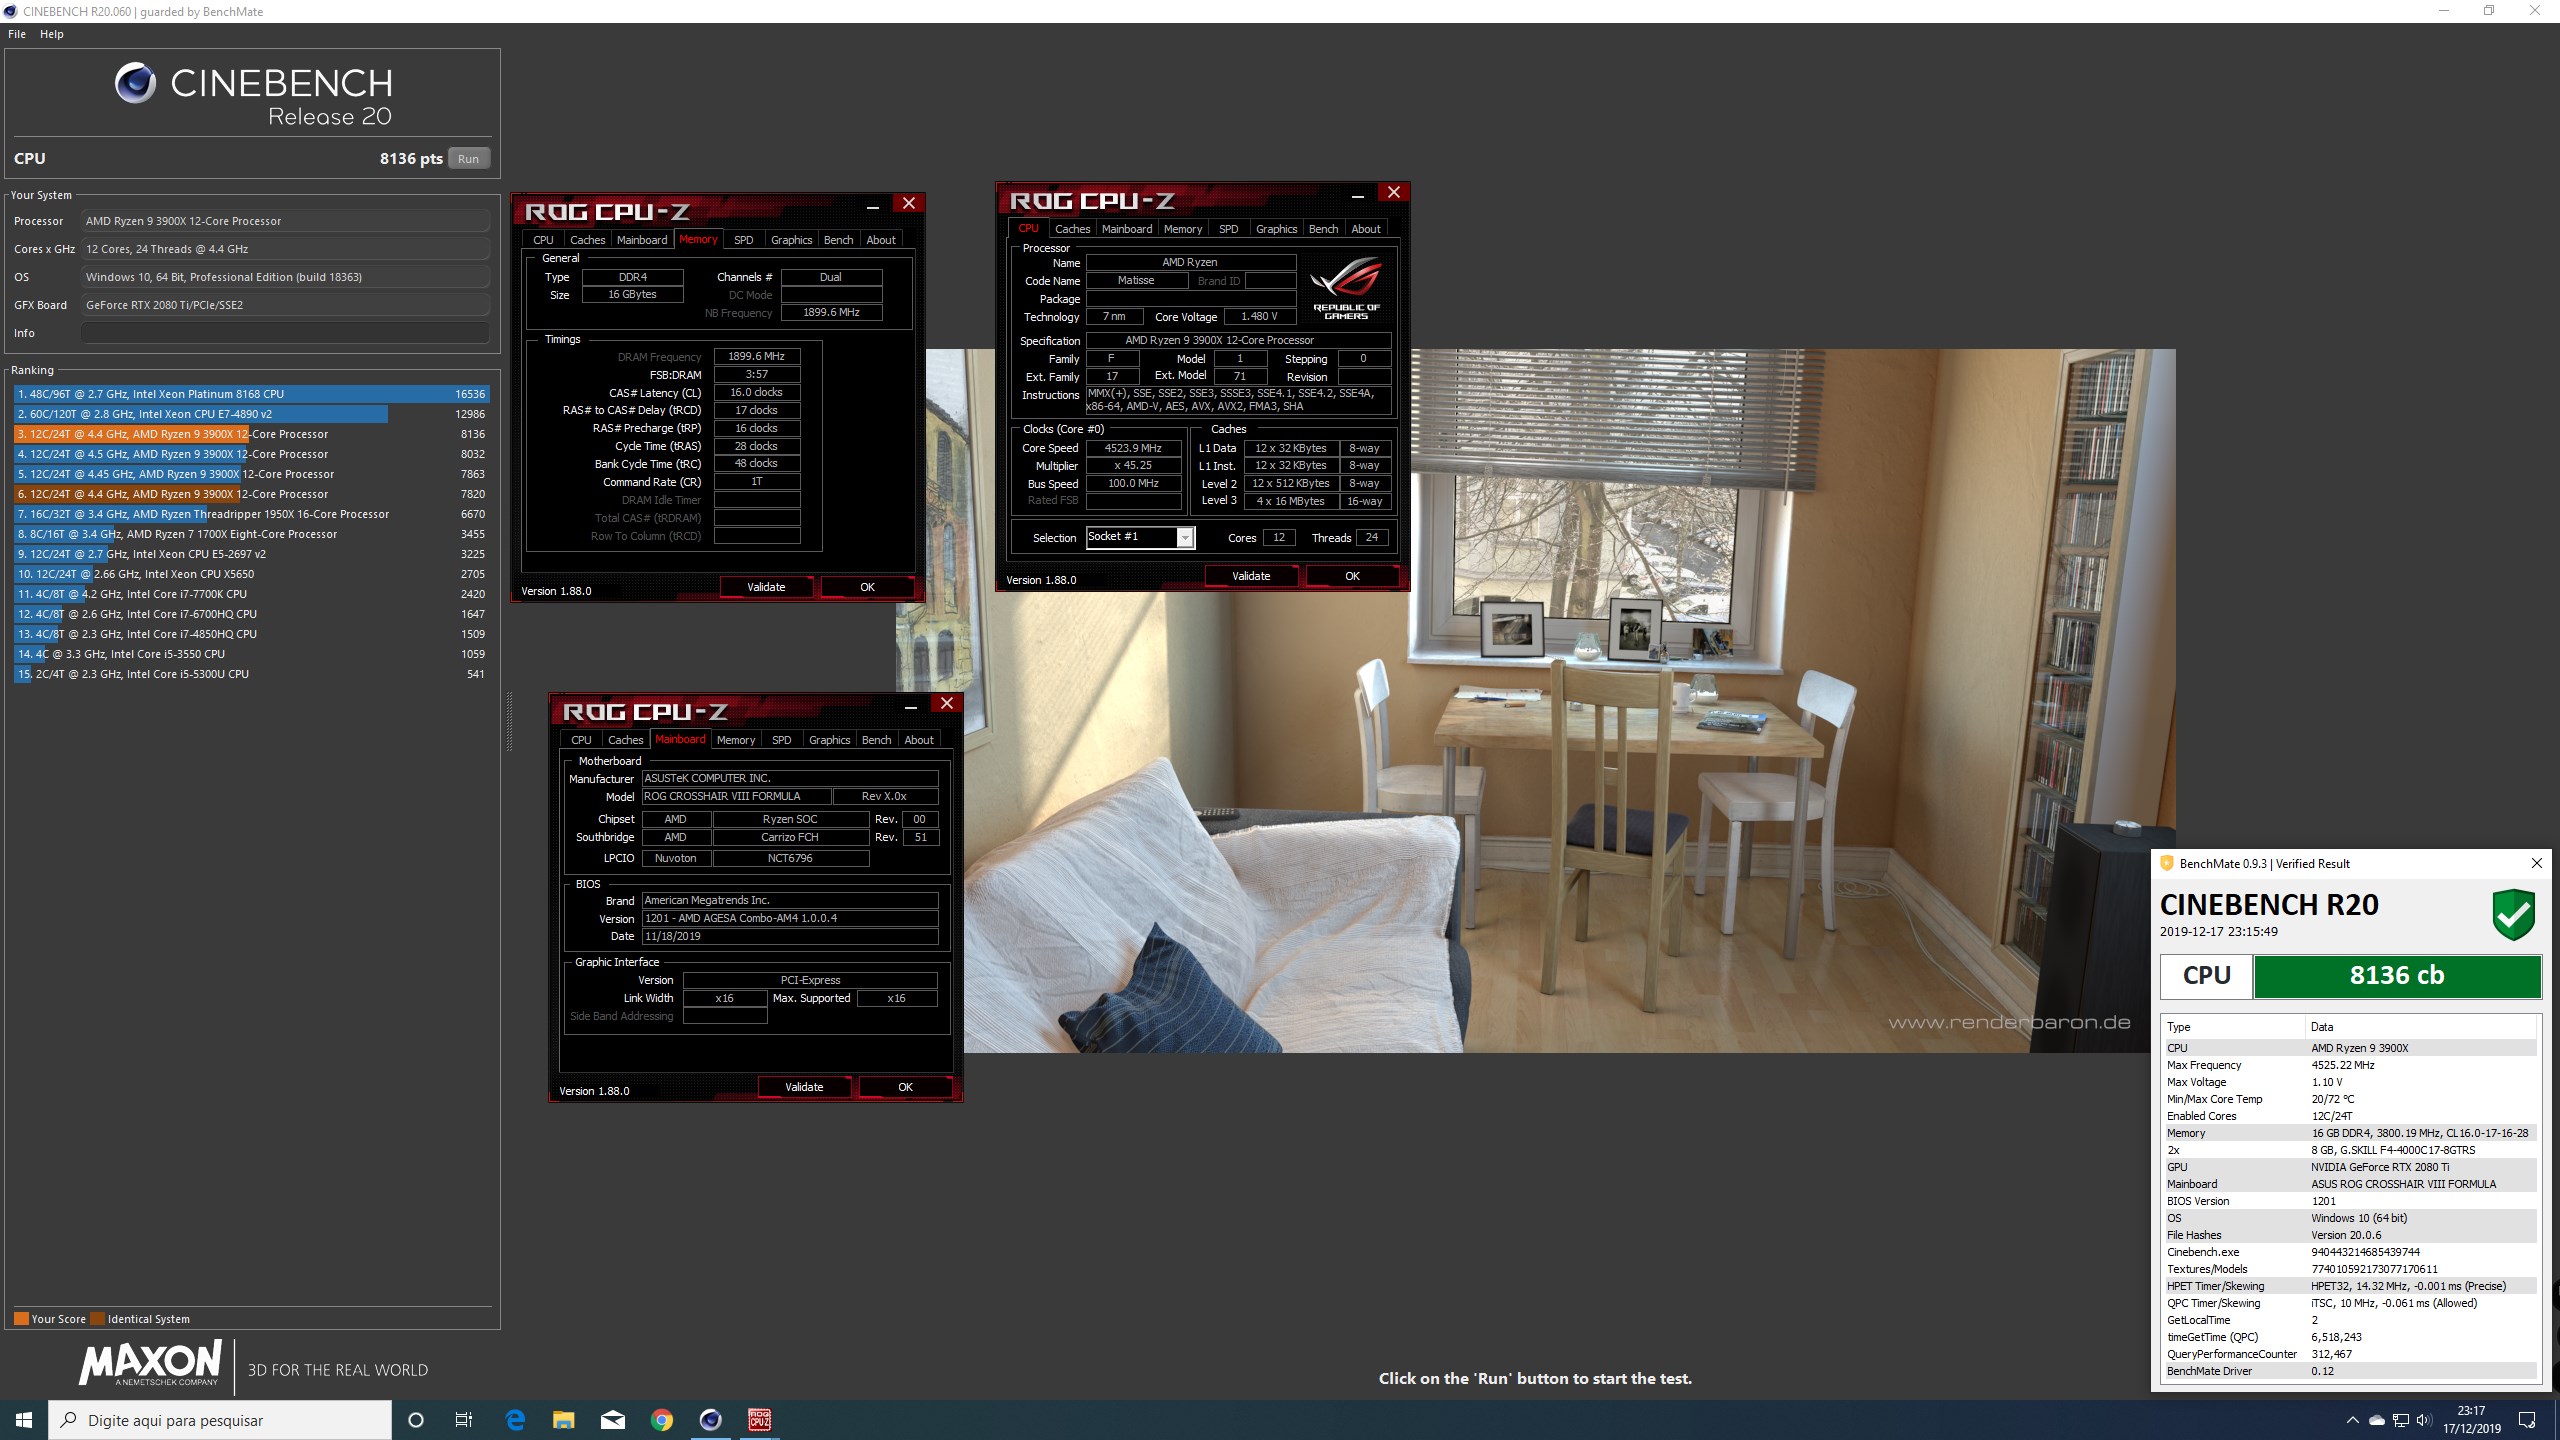Open the Mail app from taskbar

(x=613, y=1420)
